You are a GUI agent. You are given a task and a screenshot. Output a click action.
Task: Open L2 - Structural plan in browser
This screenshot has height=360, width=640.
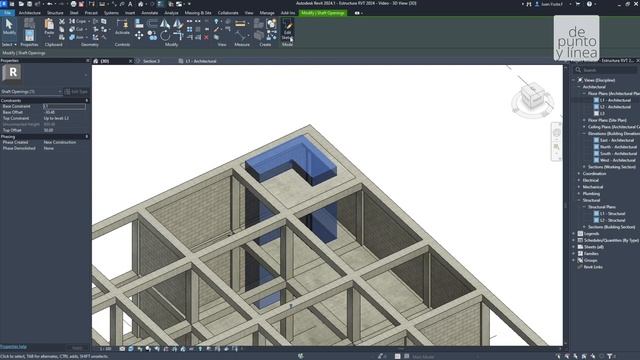pyautogui.click(x=612, y=220)
